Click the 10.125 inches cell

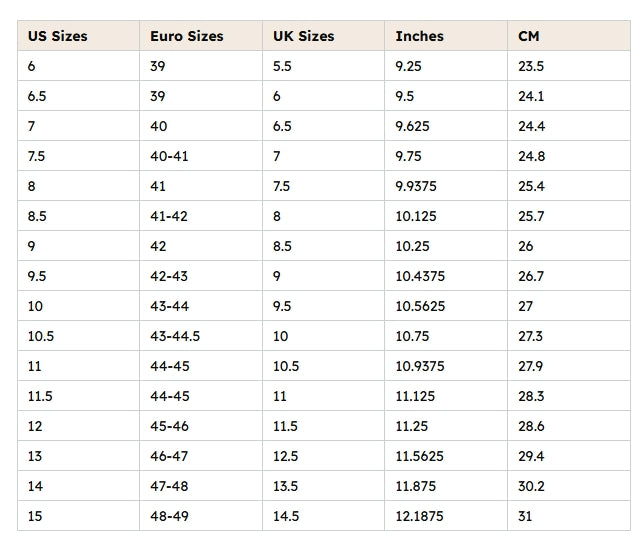pyautogui.click(x=446, y=216)
